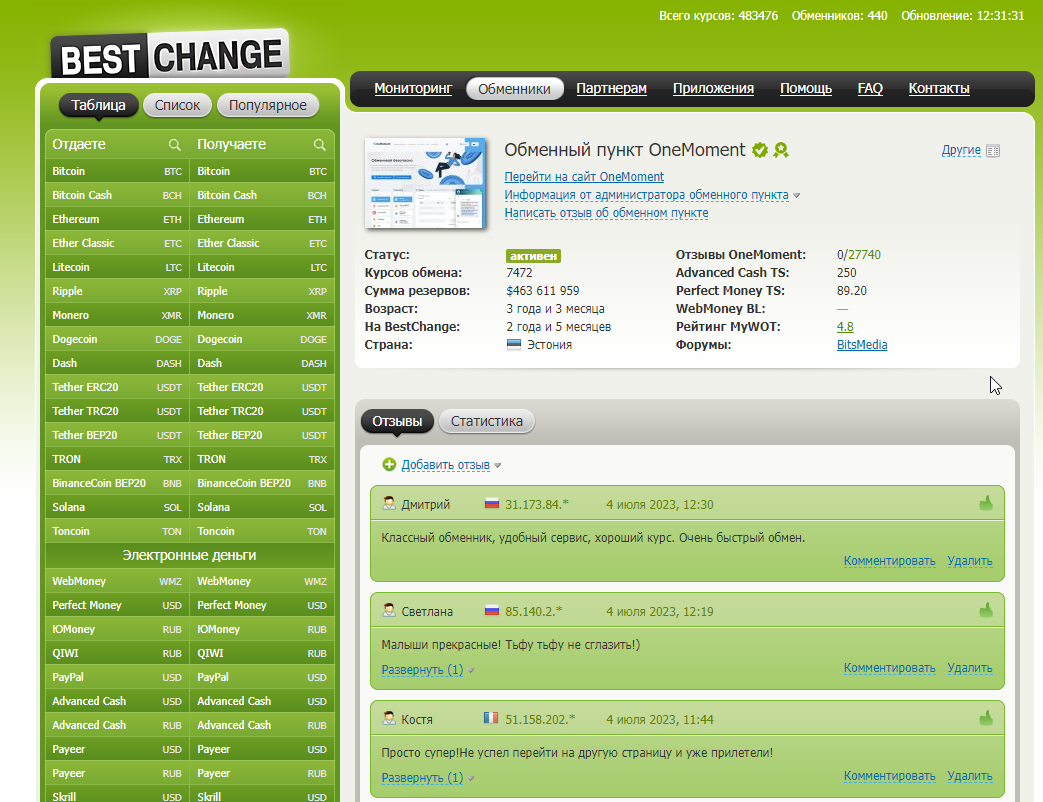The width and height of the screenshot is (1043, 802).
Task: Expand Информация от администратора обменного пункта
Action: [647, 195]
